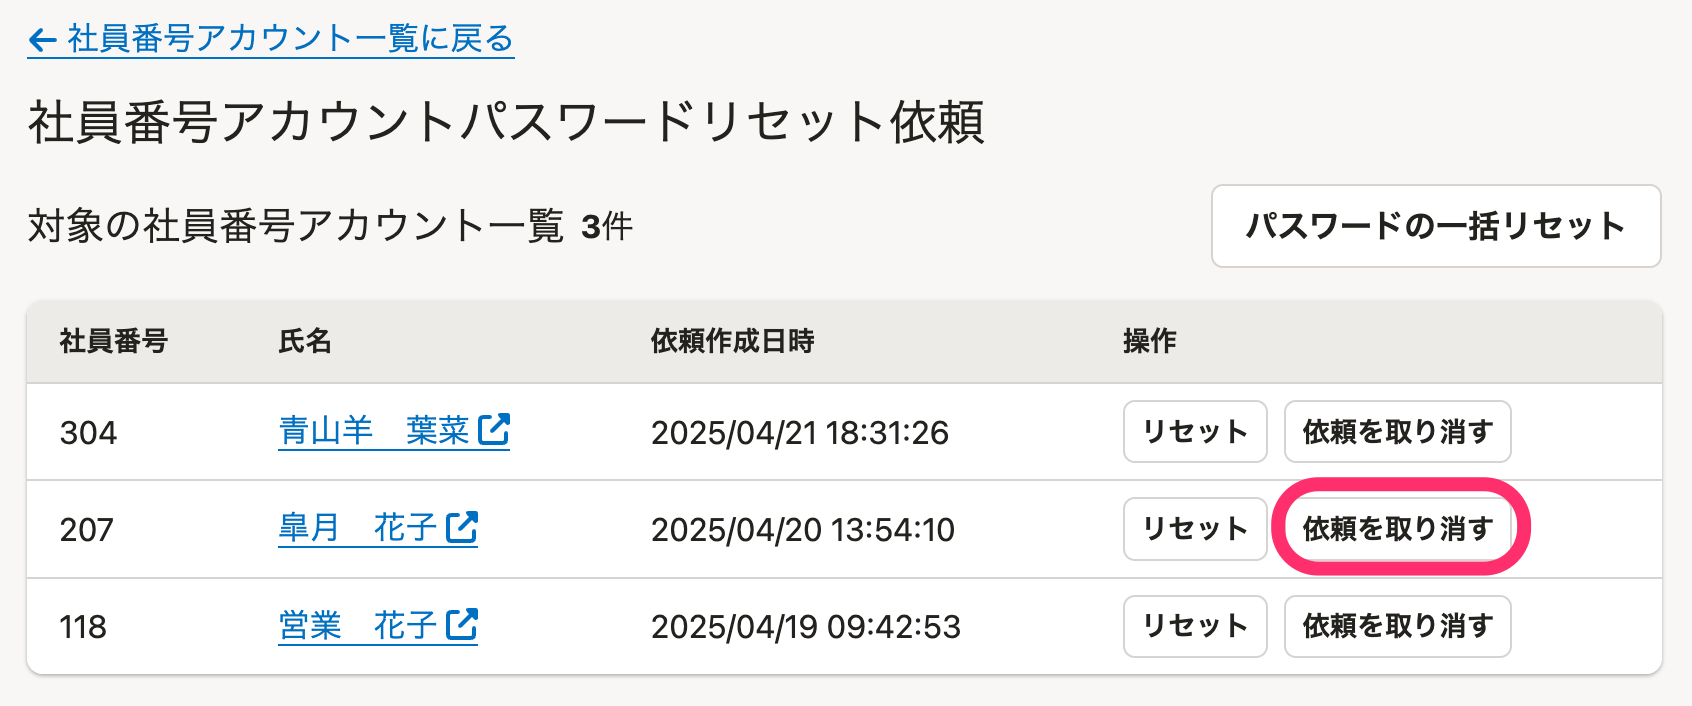Open 営業 花子 profile link
The height and width of the screenshot is (706, 1692).
(x=358, y=626)
